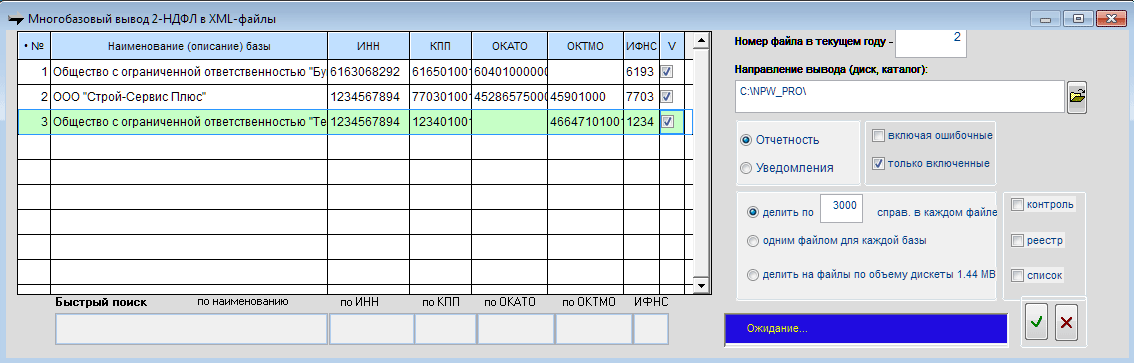1134x363 pixels.
Task: Focus the quick search по ИНН field
Action: 371,328
